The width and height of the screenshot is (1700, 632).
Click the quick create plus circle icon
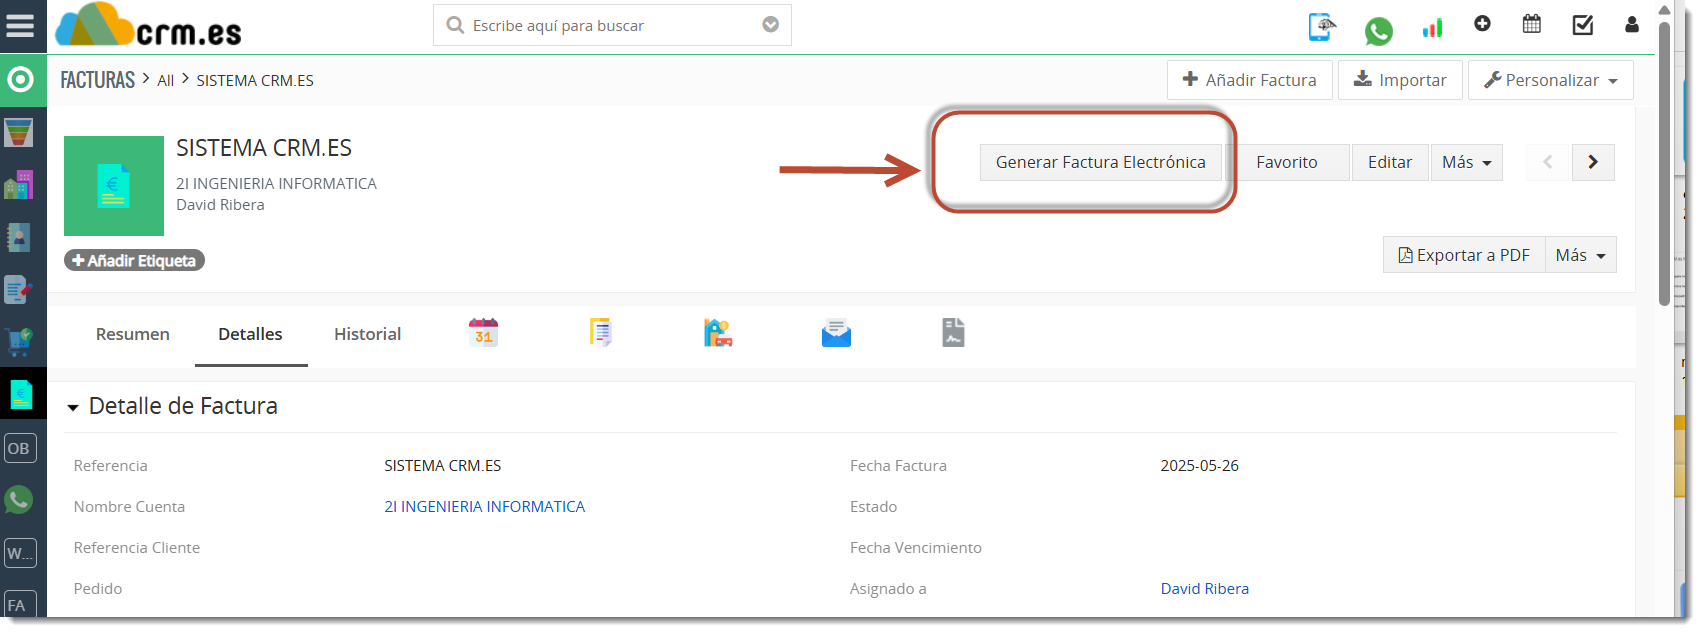click(x=1482, y=23)
